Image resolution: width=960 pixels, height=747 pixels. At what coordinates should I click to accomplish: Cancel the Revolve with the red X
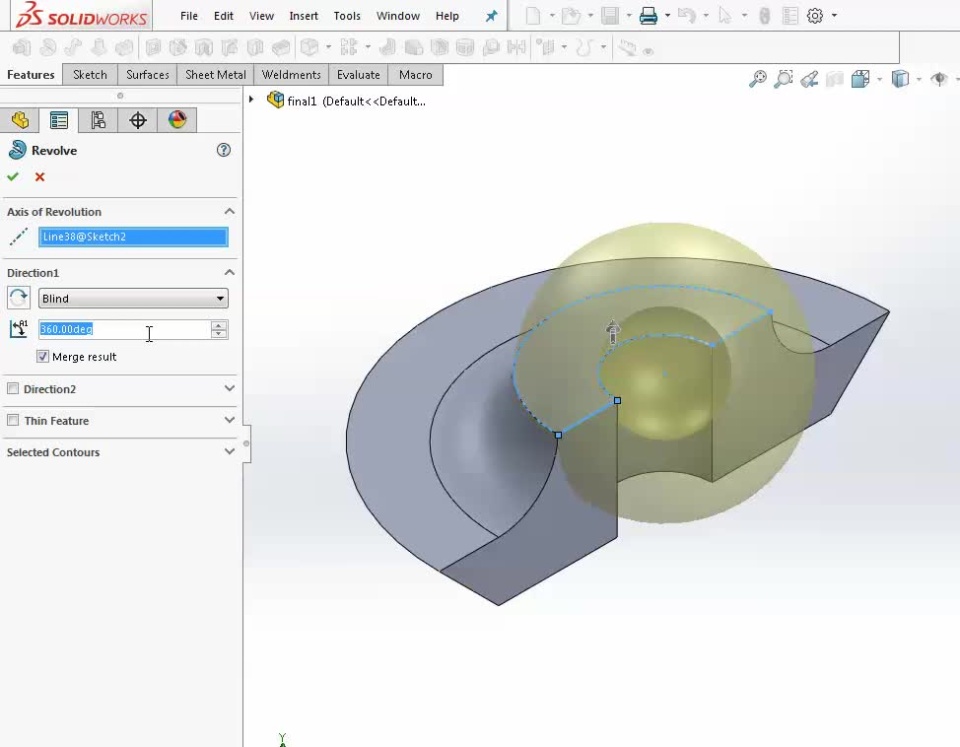[40, 177]
